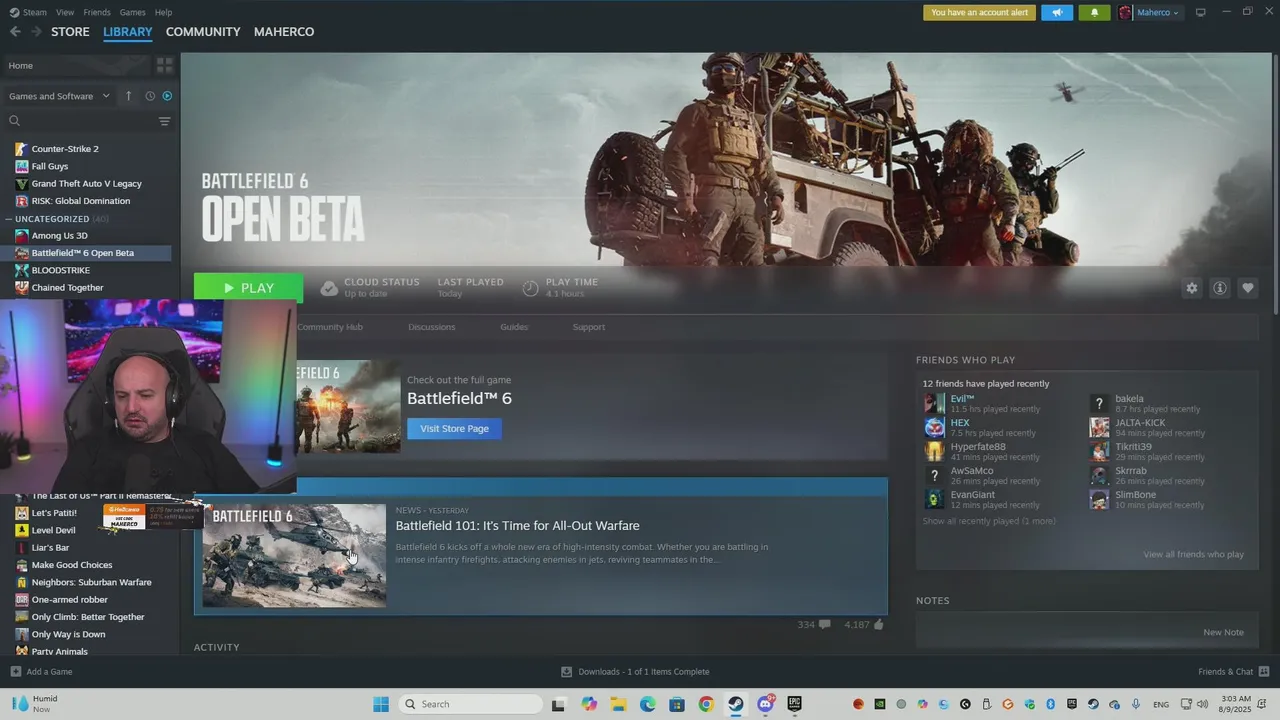The width and height of the screenshot is (1280, 720).
Task: Open Battlefield 101 news thumbnail
Action: 294,555
